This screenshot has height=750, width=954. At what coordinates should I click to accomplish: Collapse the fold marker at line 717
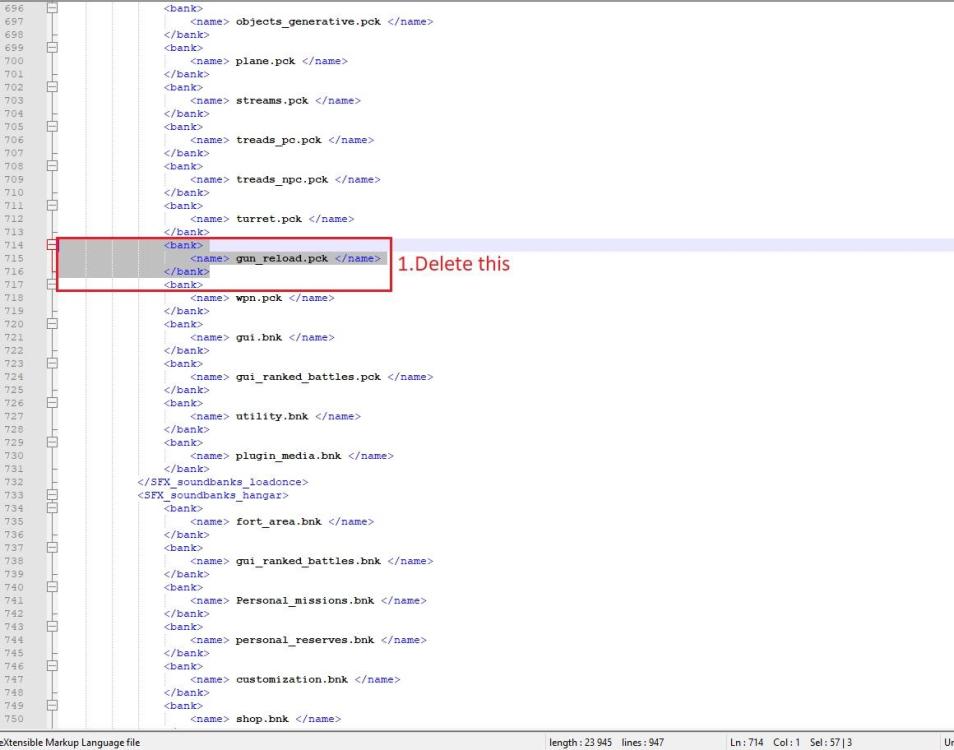coord(52,285)
